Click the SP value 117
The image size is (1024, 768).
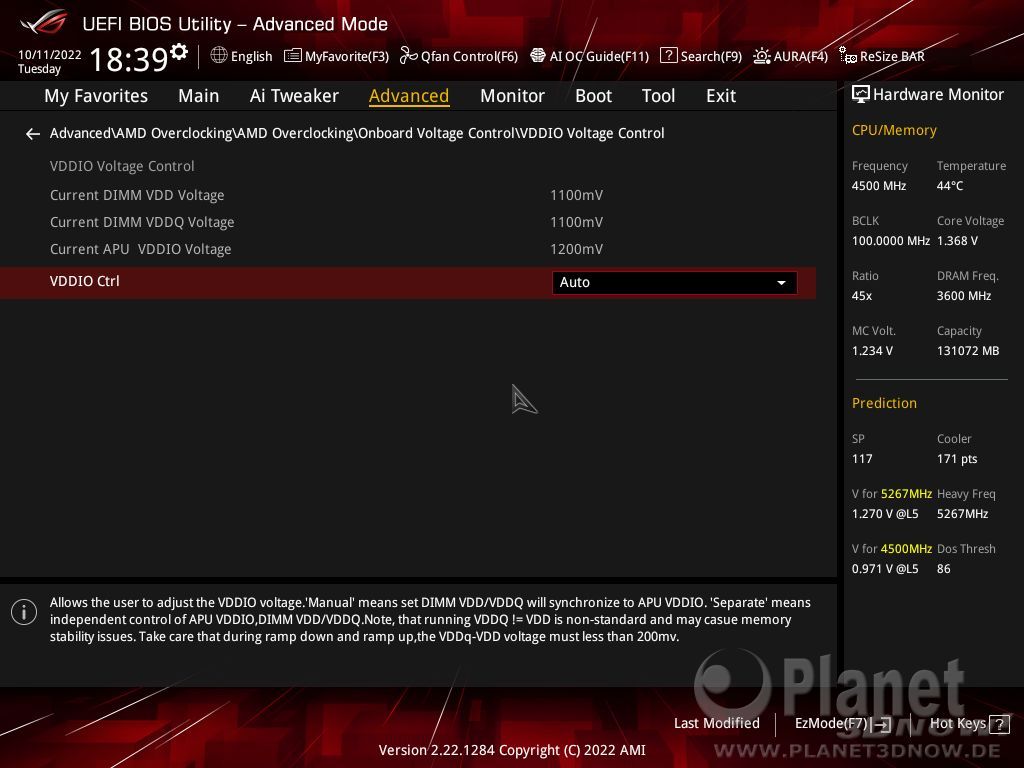(x=862, y=459)
